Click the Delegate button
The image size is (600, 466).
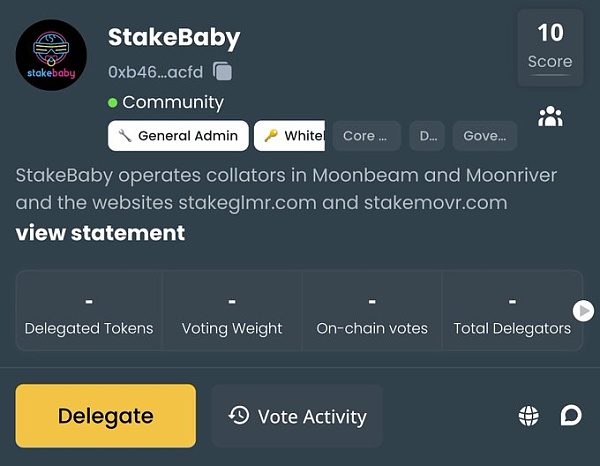coord(106,416)
